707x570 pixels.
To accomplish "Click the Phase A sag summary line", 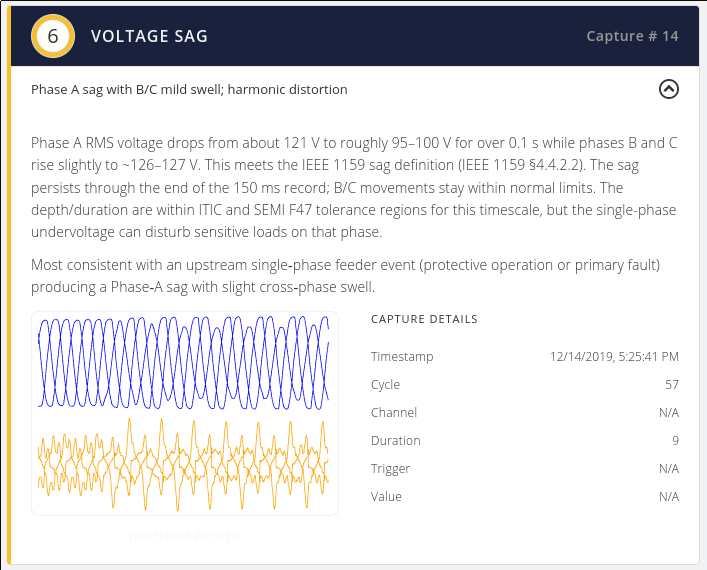I will click(x=189, y=89).
